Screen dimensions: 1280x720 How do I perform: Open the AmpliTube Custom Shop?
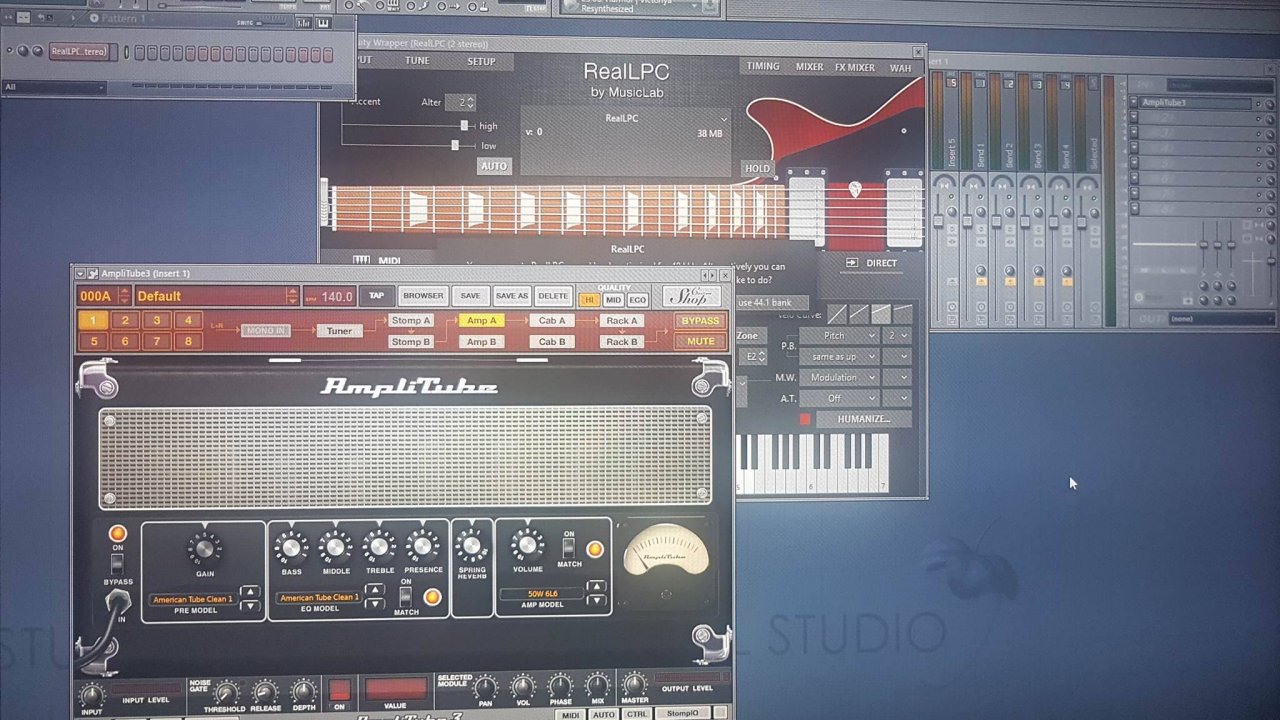point(691,296)
